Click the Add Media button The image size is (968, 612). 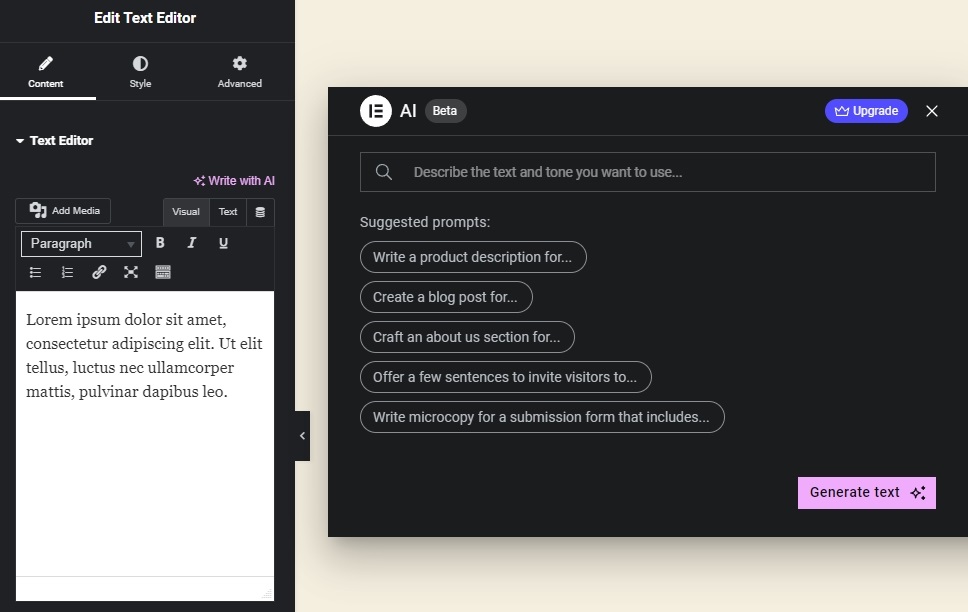pos(64,211)
